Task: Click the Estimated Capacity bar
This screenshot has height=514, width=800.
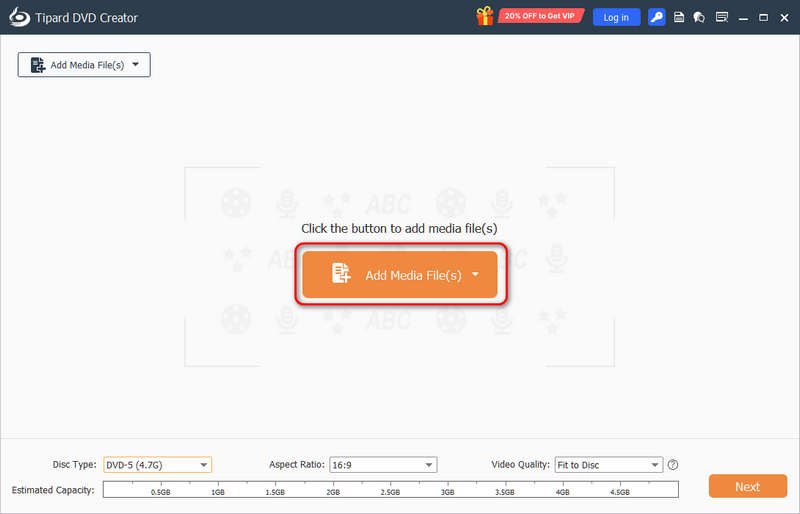Action: [x=391, y=489]
